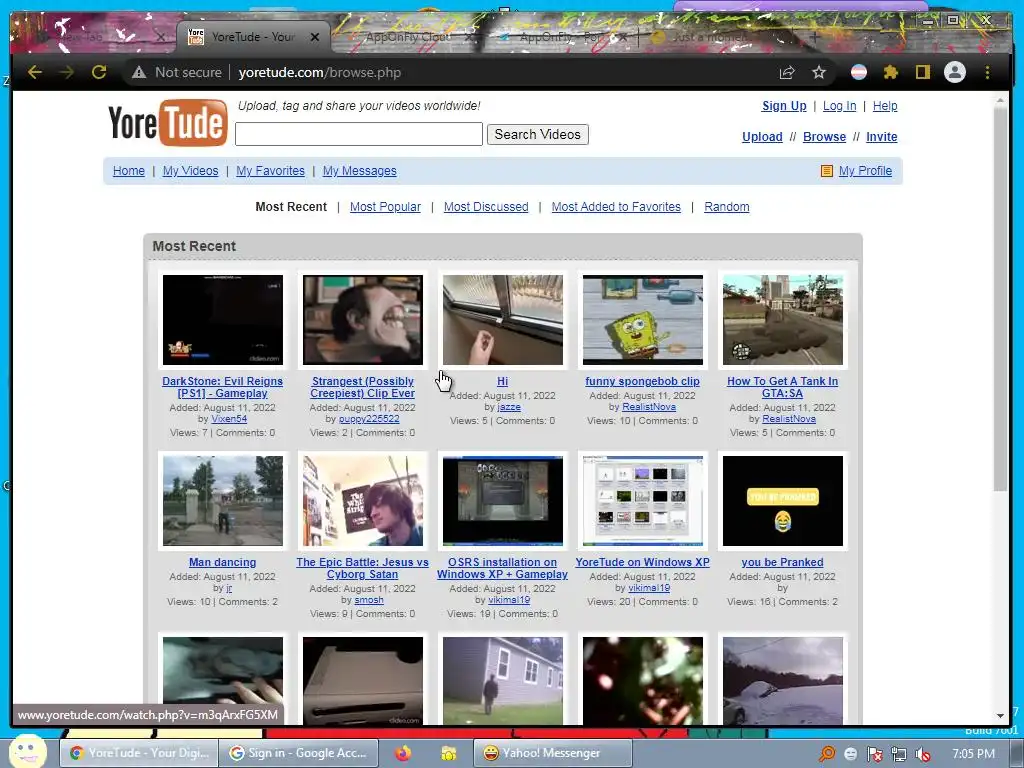Close the YoreTude browser tab
This screenshot has height=768, width=1024.
(x=315, y=37)
